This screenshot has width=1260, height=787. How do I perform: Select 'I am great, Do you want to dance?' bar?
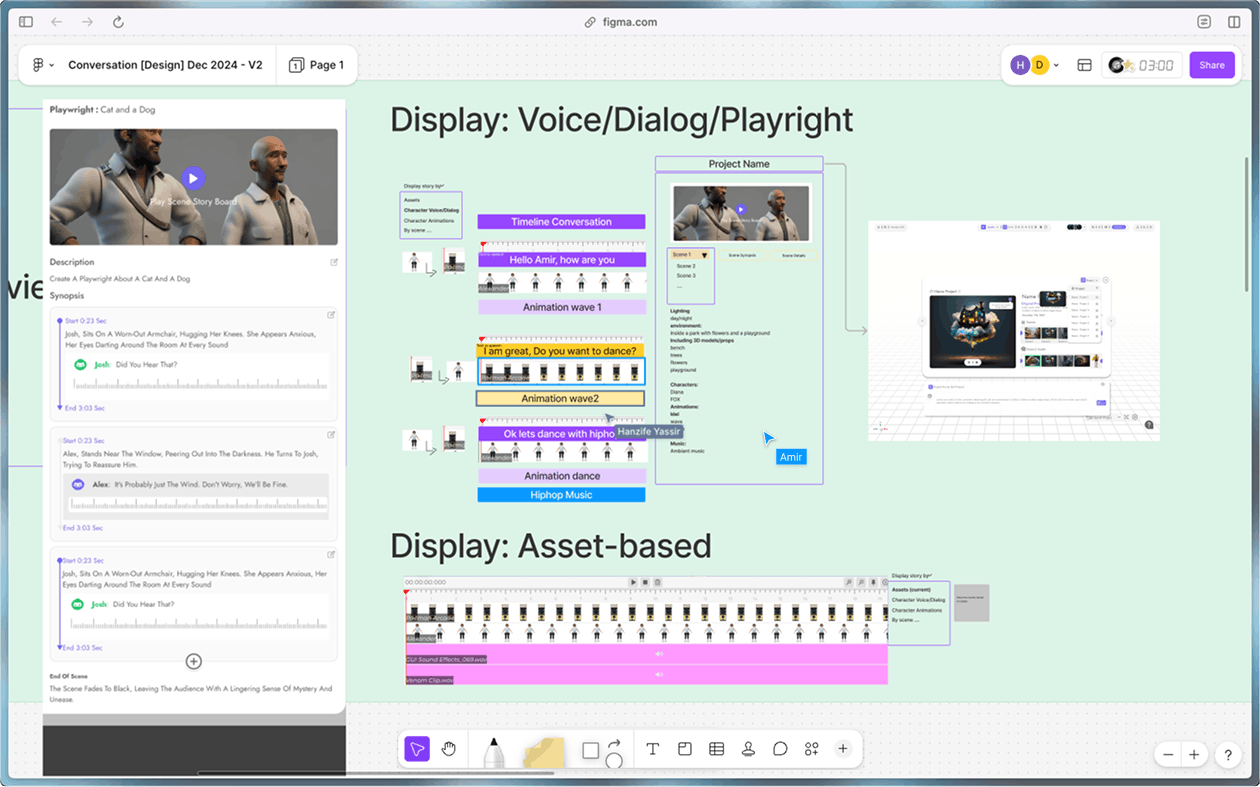click(x=560, y=351)
